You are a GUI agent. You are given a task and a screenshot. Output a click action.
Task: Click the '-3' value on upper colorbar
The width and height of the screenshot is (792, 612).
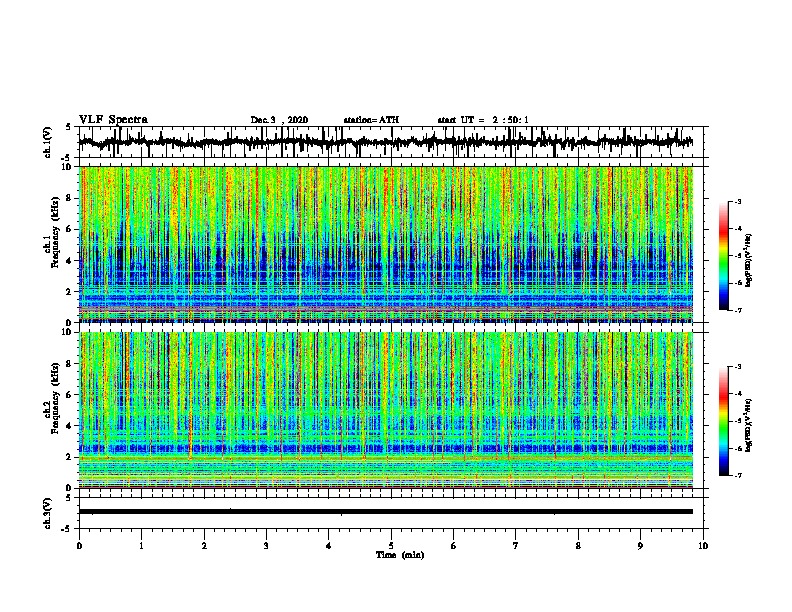click(x=737, y=202)
